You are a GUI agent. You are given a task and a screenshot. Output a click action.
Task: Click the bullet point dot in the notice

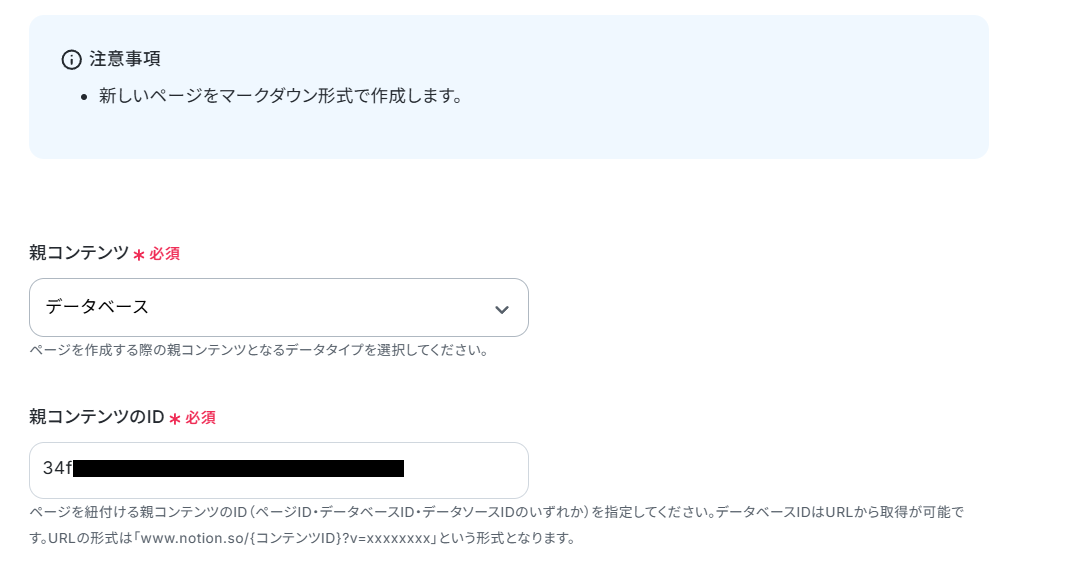tap(84, 97)
